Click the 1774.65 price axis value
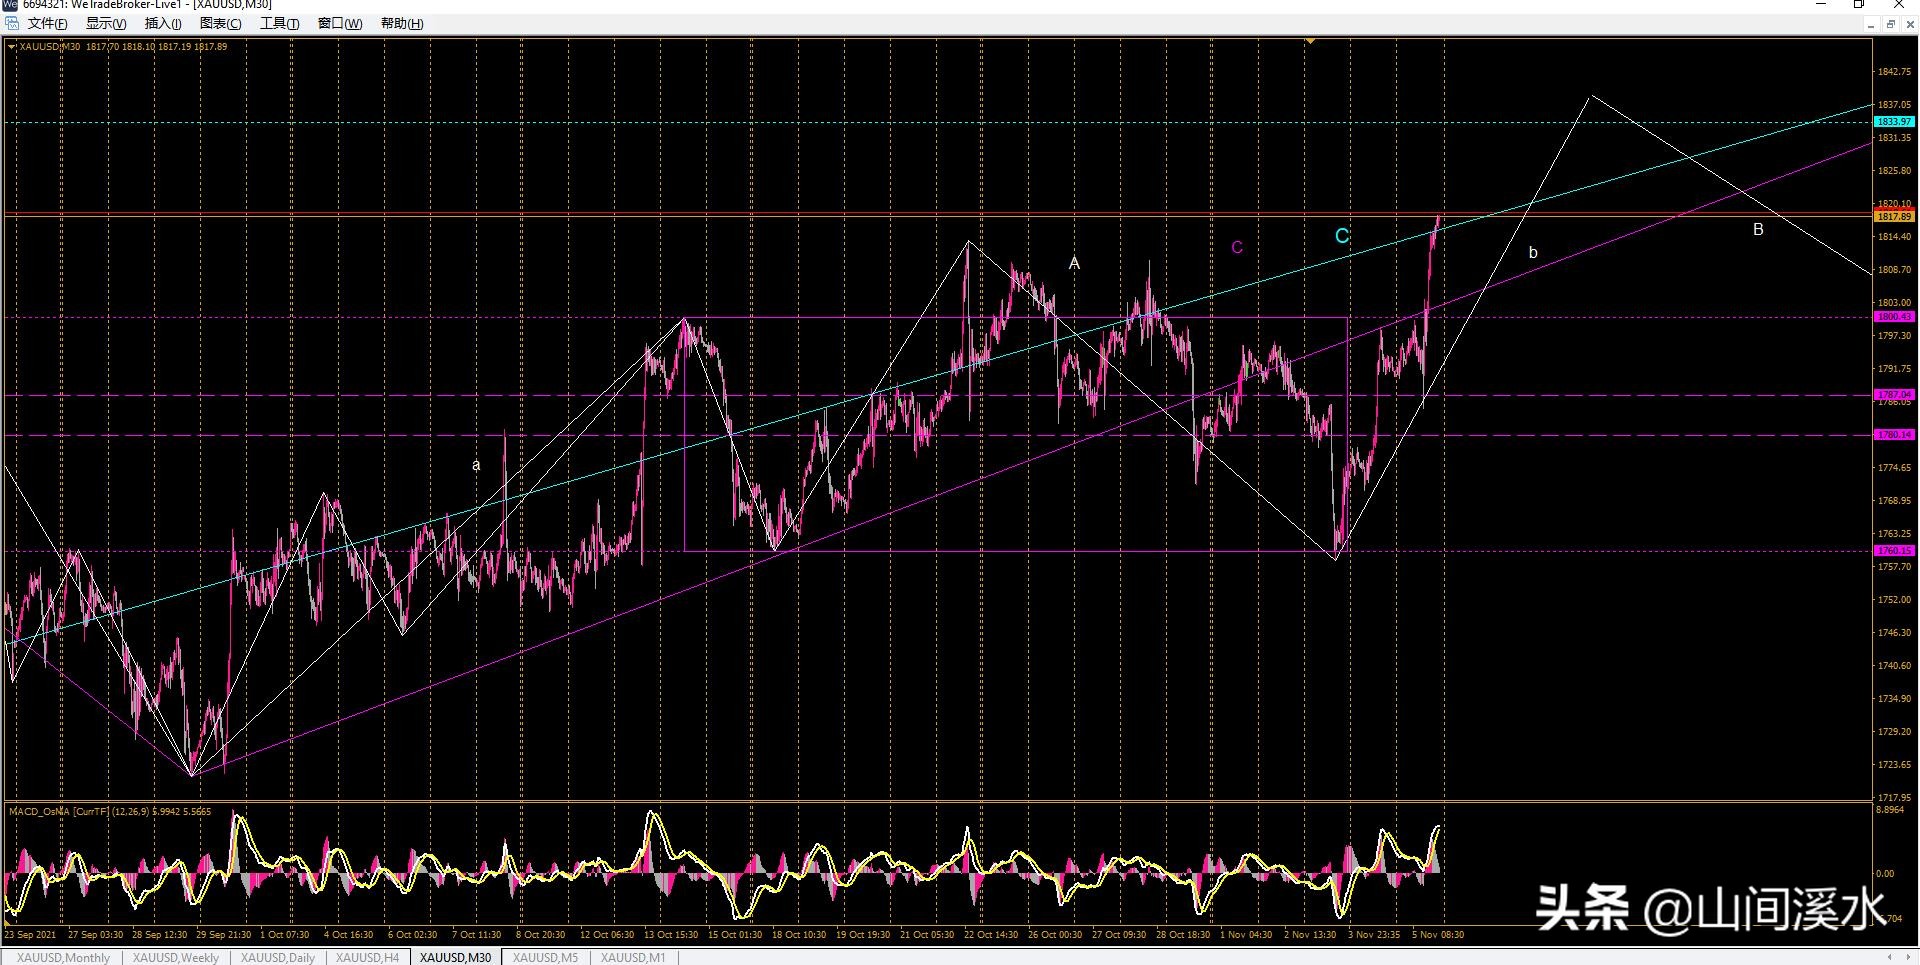The width and height of the screenshot is (1920, 965). click(1894, 468)
